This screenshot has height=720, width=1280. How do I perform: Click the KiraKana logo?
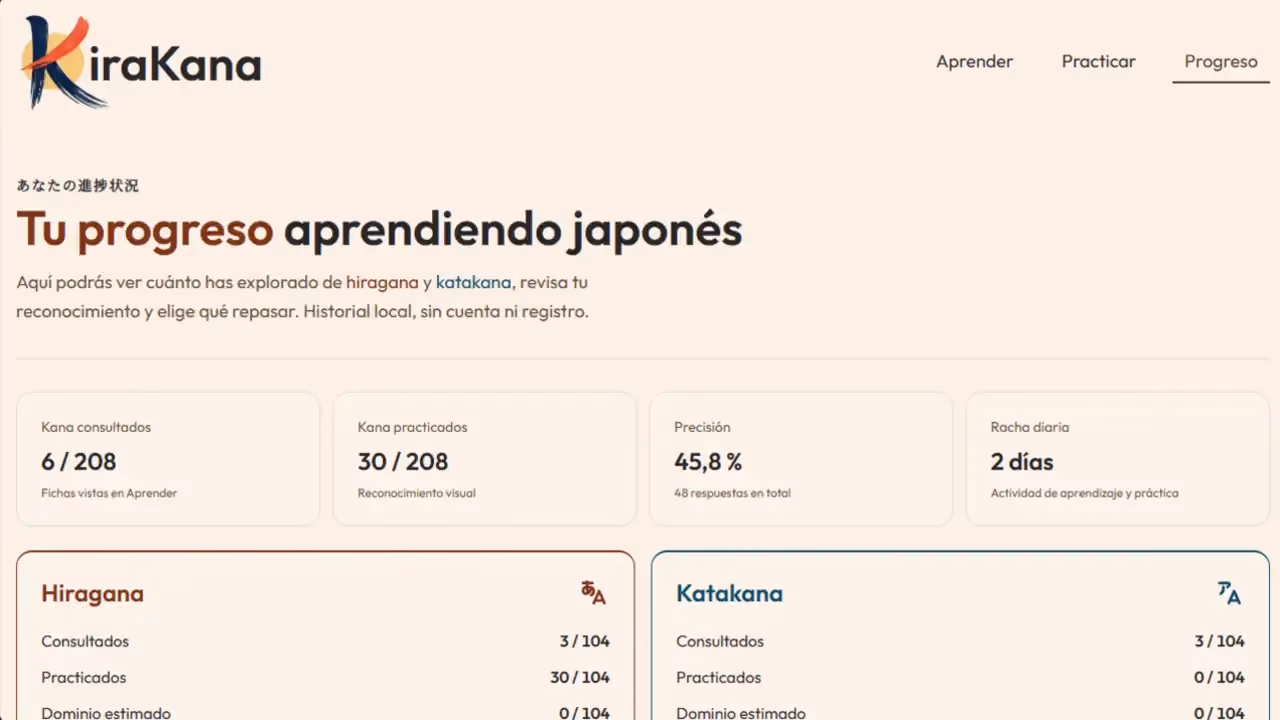click(141, 62)
